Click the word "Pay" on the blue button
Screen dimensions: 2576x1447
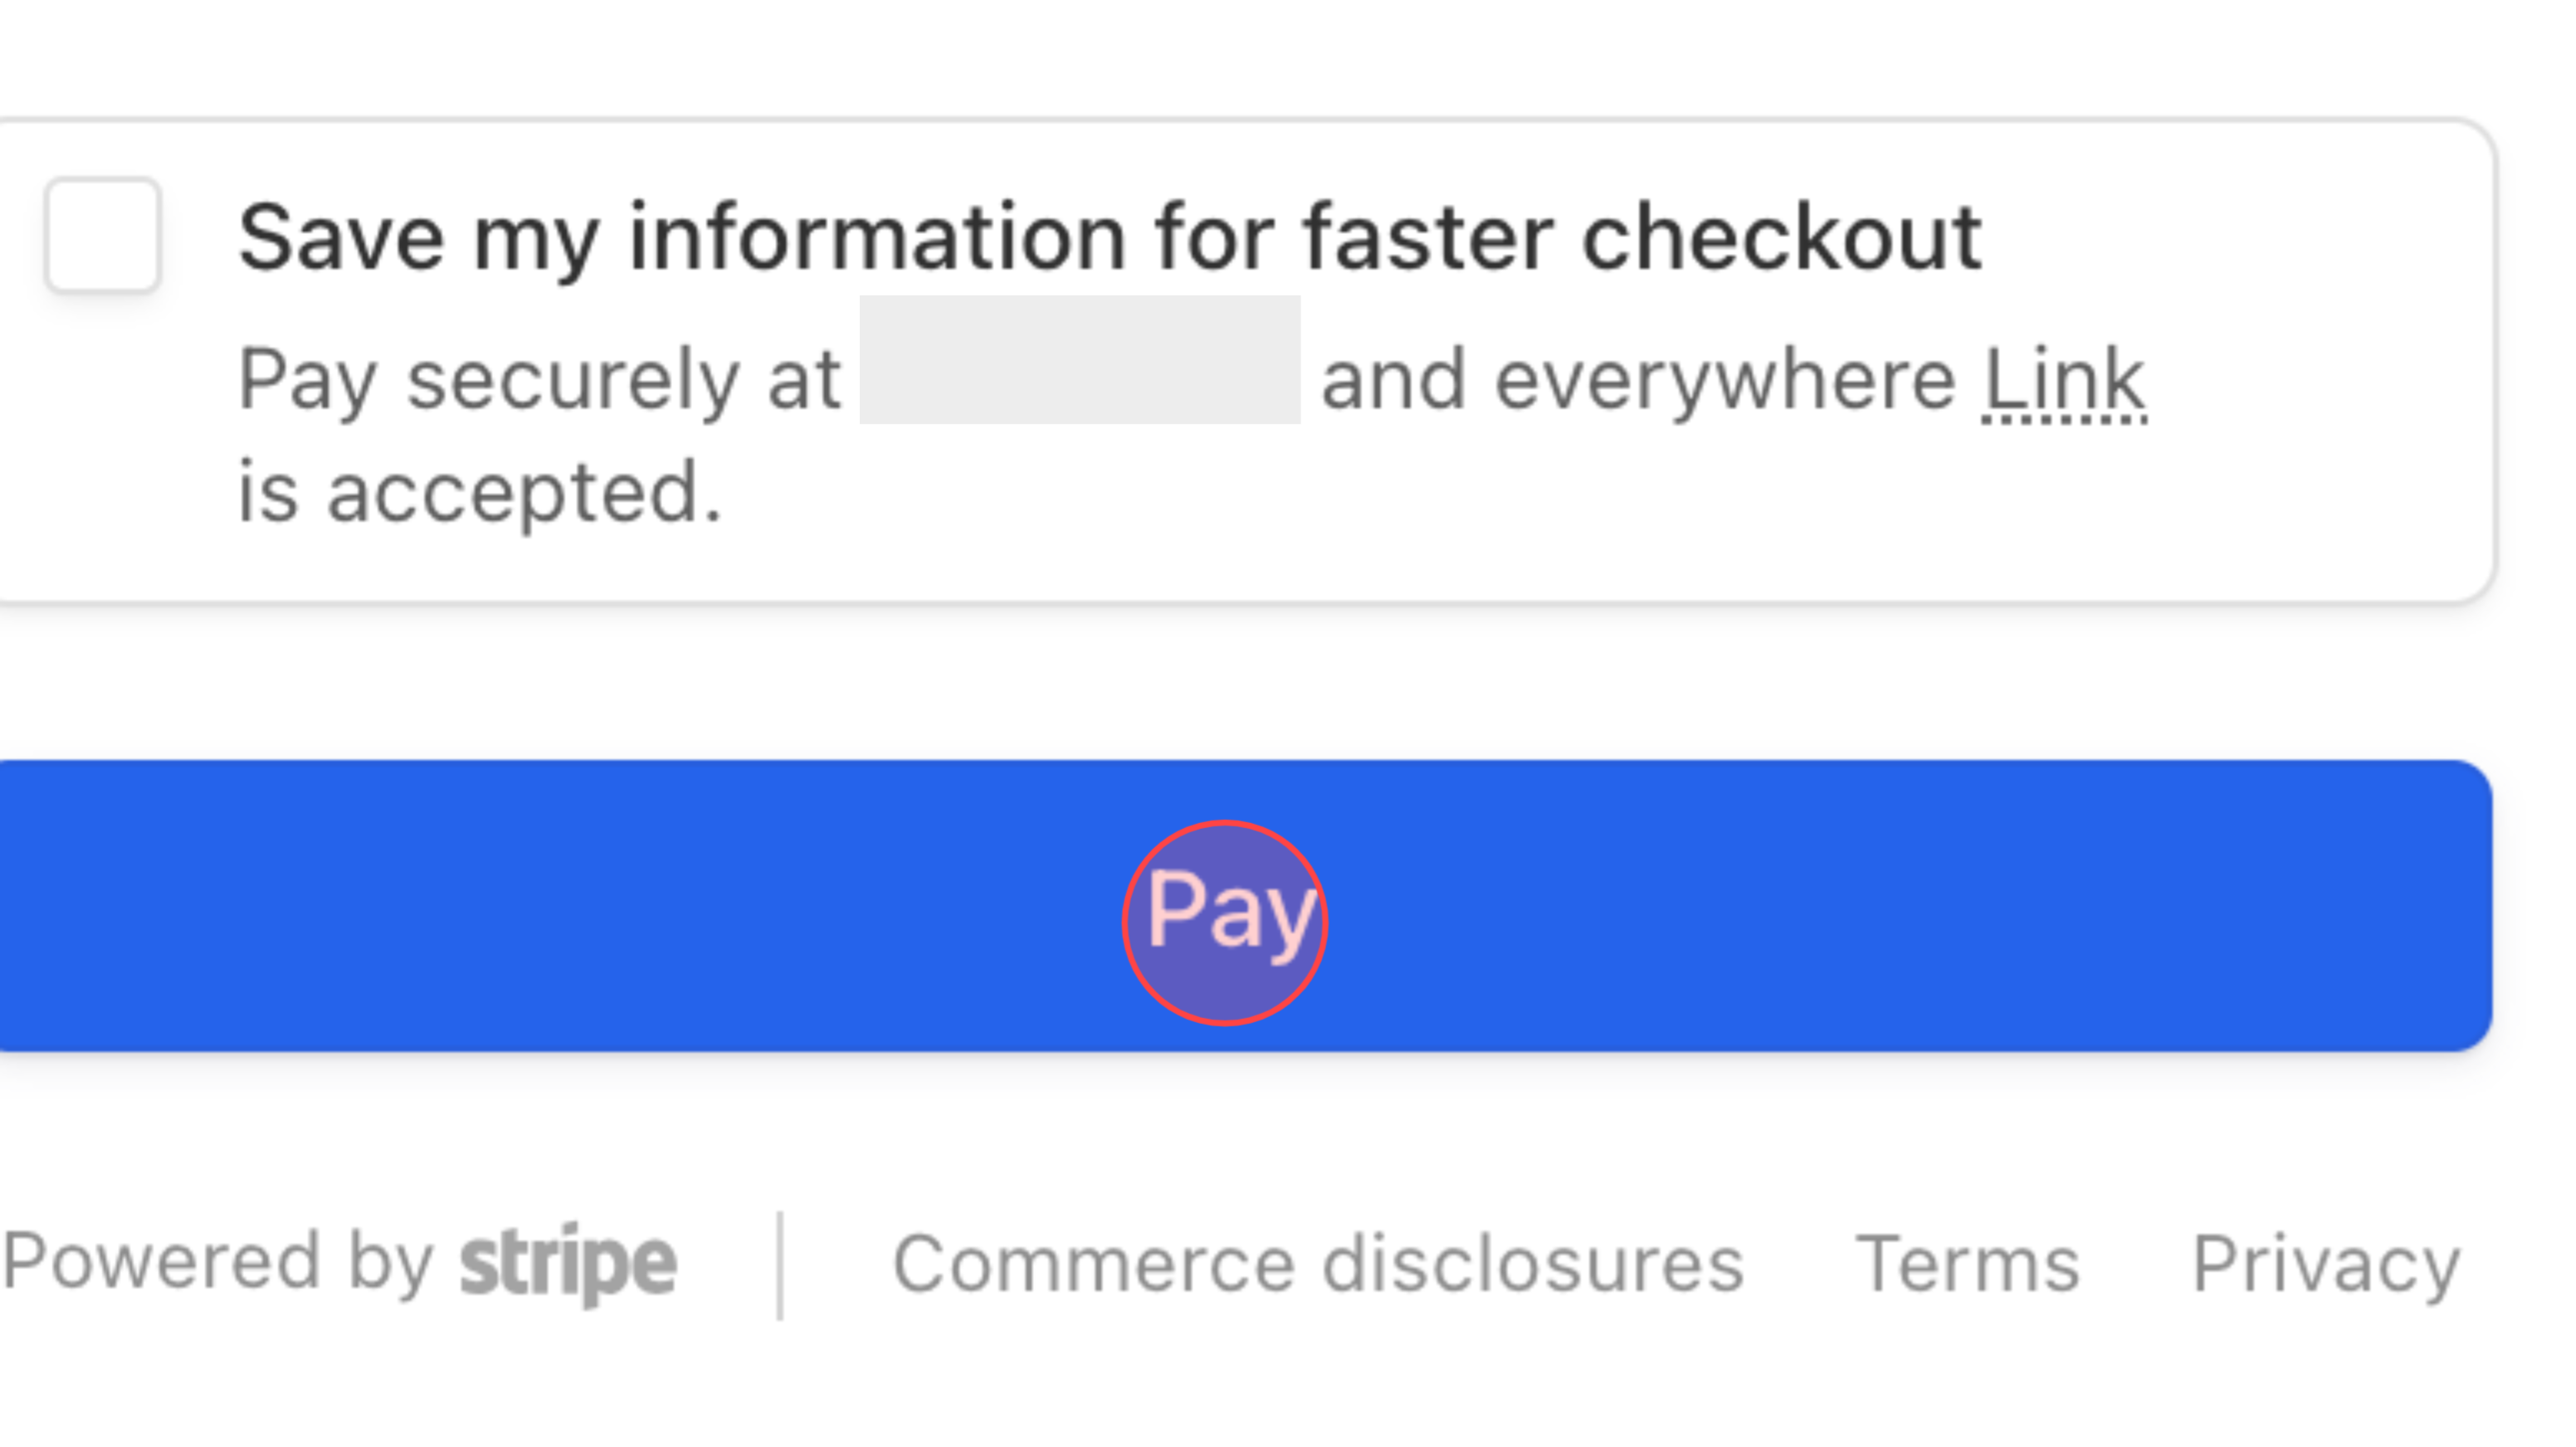click(1229, 910)
